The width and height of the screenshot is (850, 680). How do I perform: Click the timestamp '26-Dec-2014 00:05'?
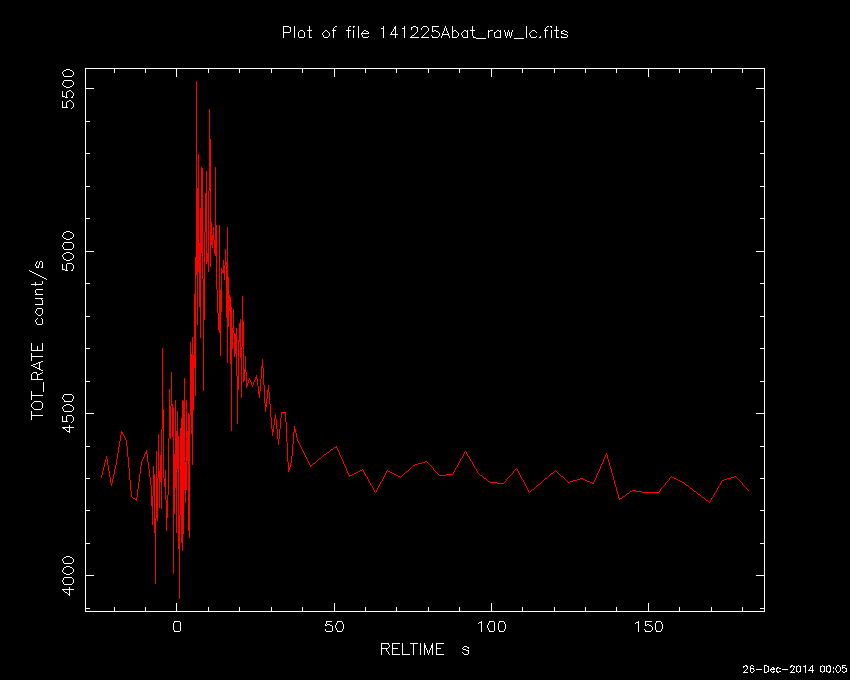[794, 669]
